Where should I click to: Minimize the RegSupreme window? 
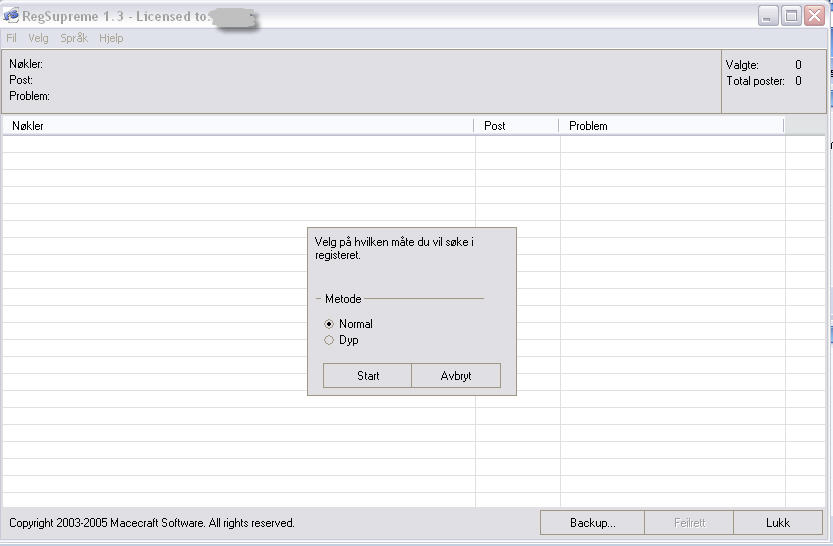coord(768,16)
